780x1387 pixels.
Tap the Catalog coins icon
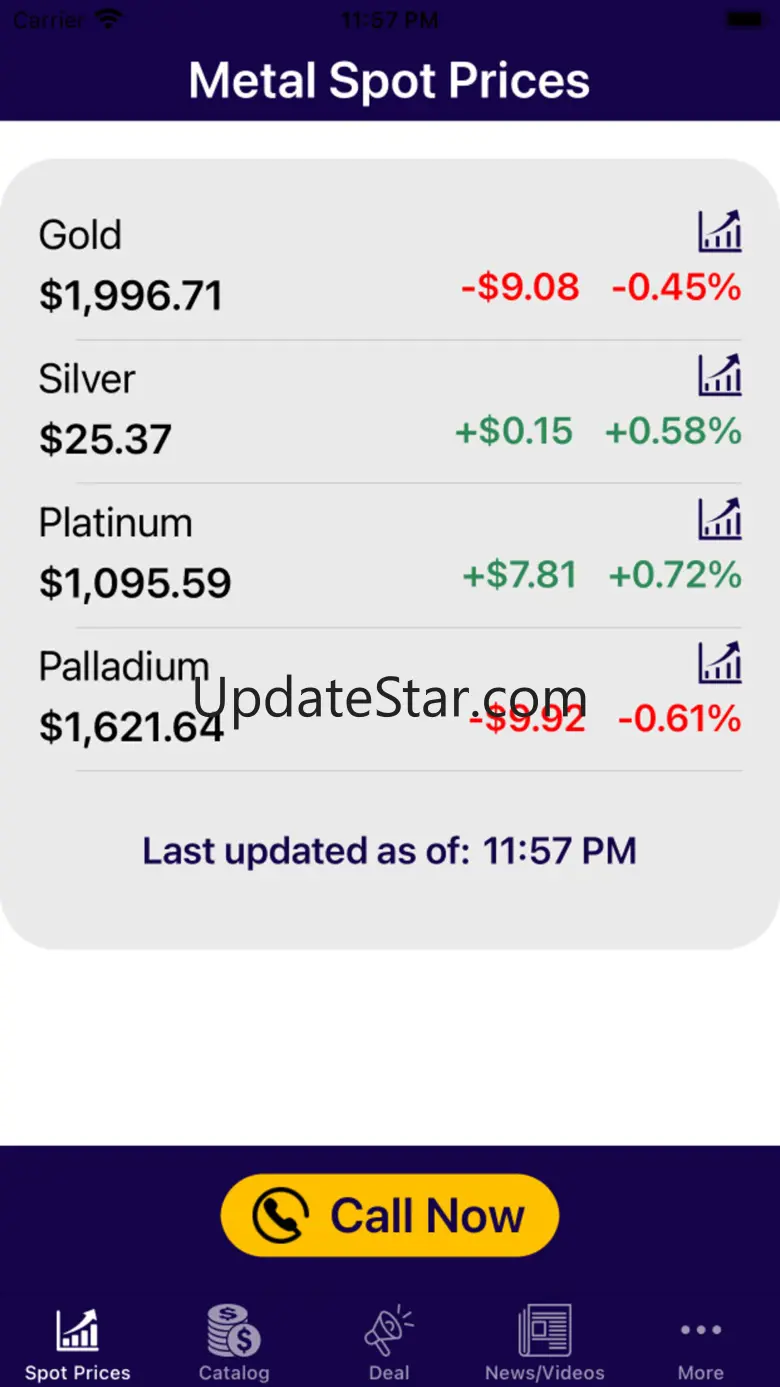click(x=233, y=1330)
